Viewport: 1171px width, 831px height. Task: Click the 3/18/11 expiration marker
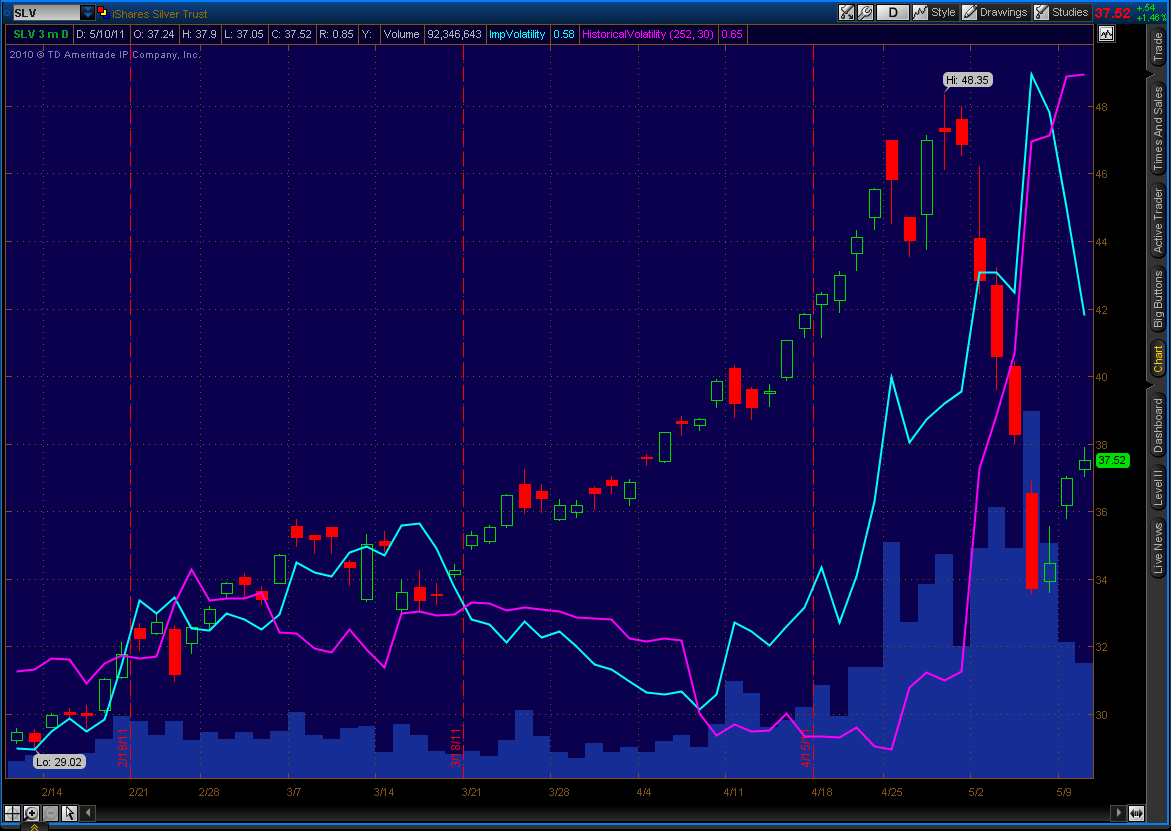(456, 748)
